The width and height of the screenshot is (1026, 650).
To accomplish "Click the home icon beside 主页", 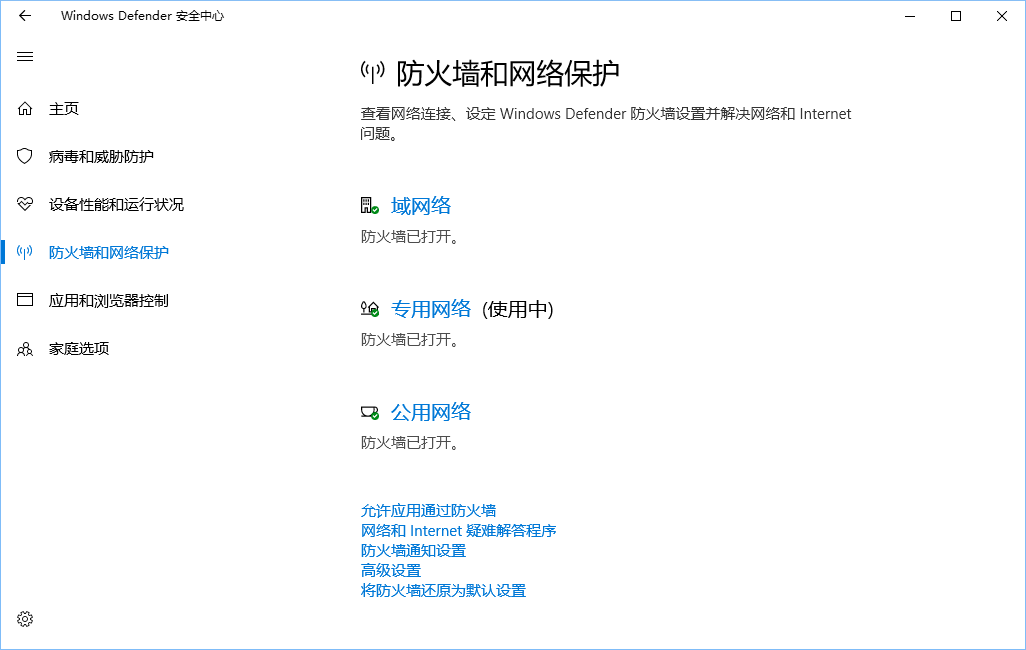I will [x=25, y=109].
